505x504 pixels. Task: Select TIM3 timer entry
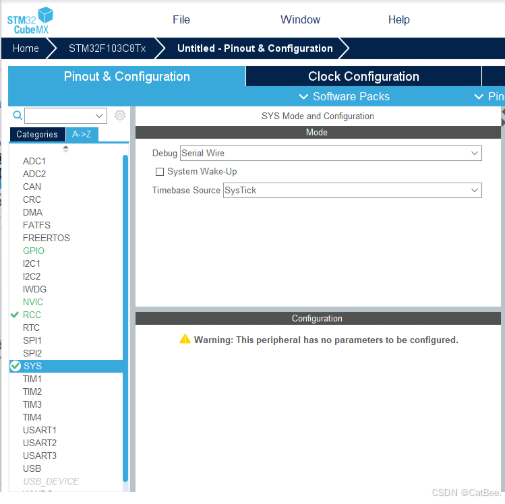tap(32, 404)
